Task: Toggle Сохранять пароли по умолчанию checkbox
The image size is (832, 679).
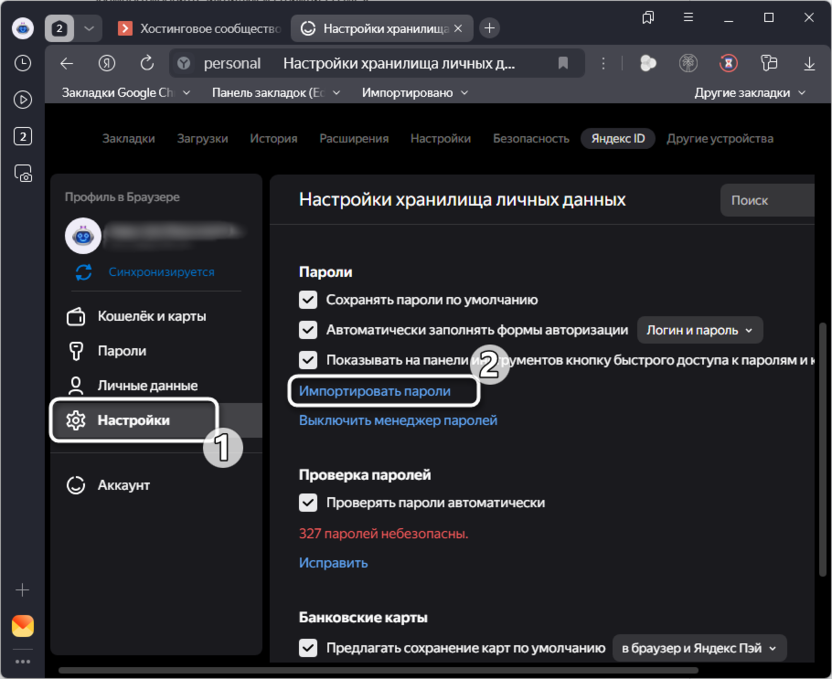Action: coord(308,300)
